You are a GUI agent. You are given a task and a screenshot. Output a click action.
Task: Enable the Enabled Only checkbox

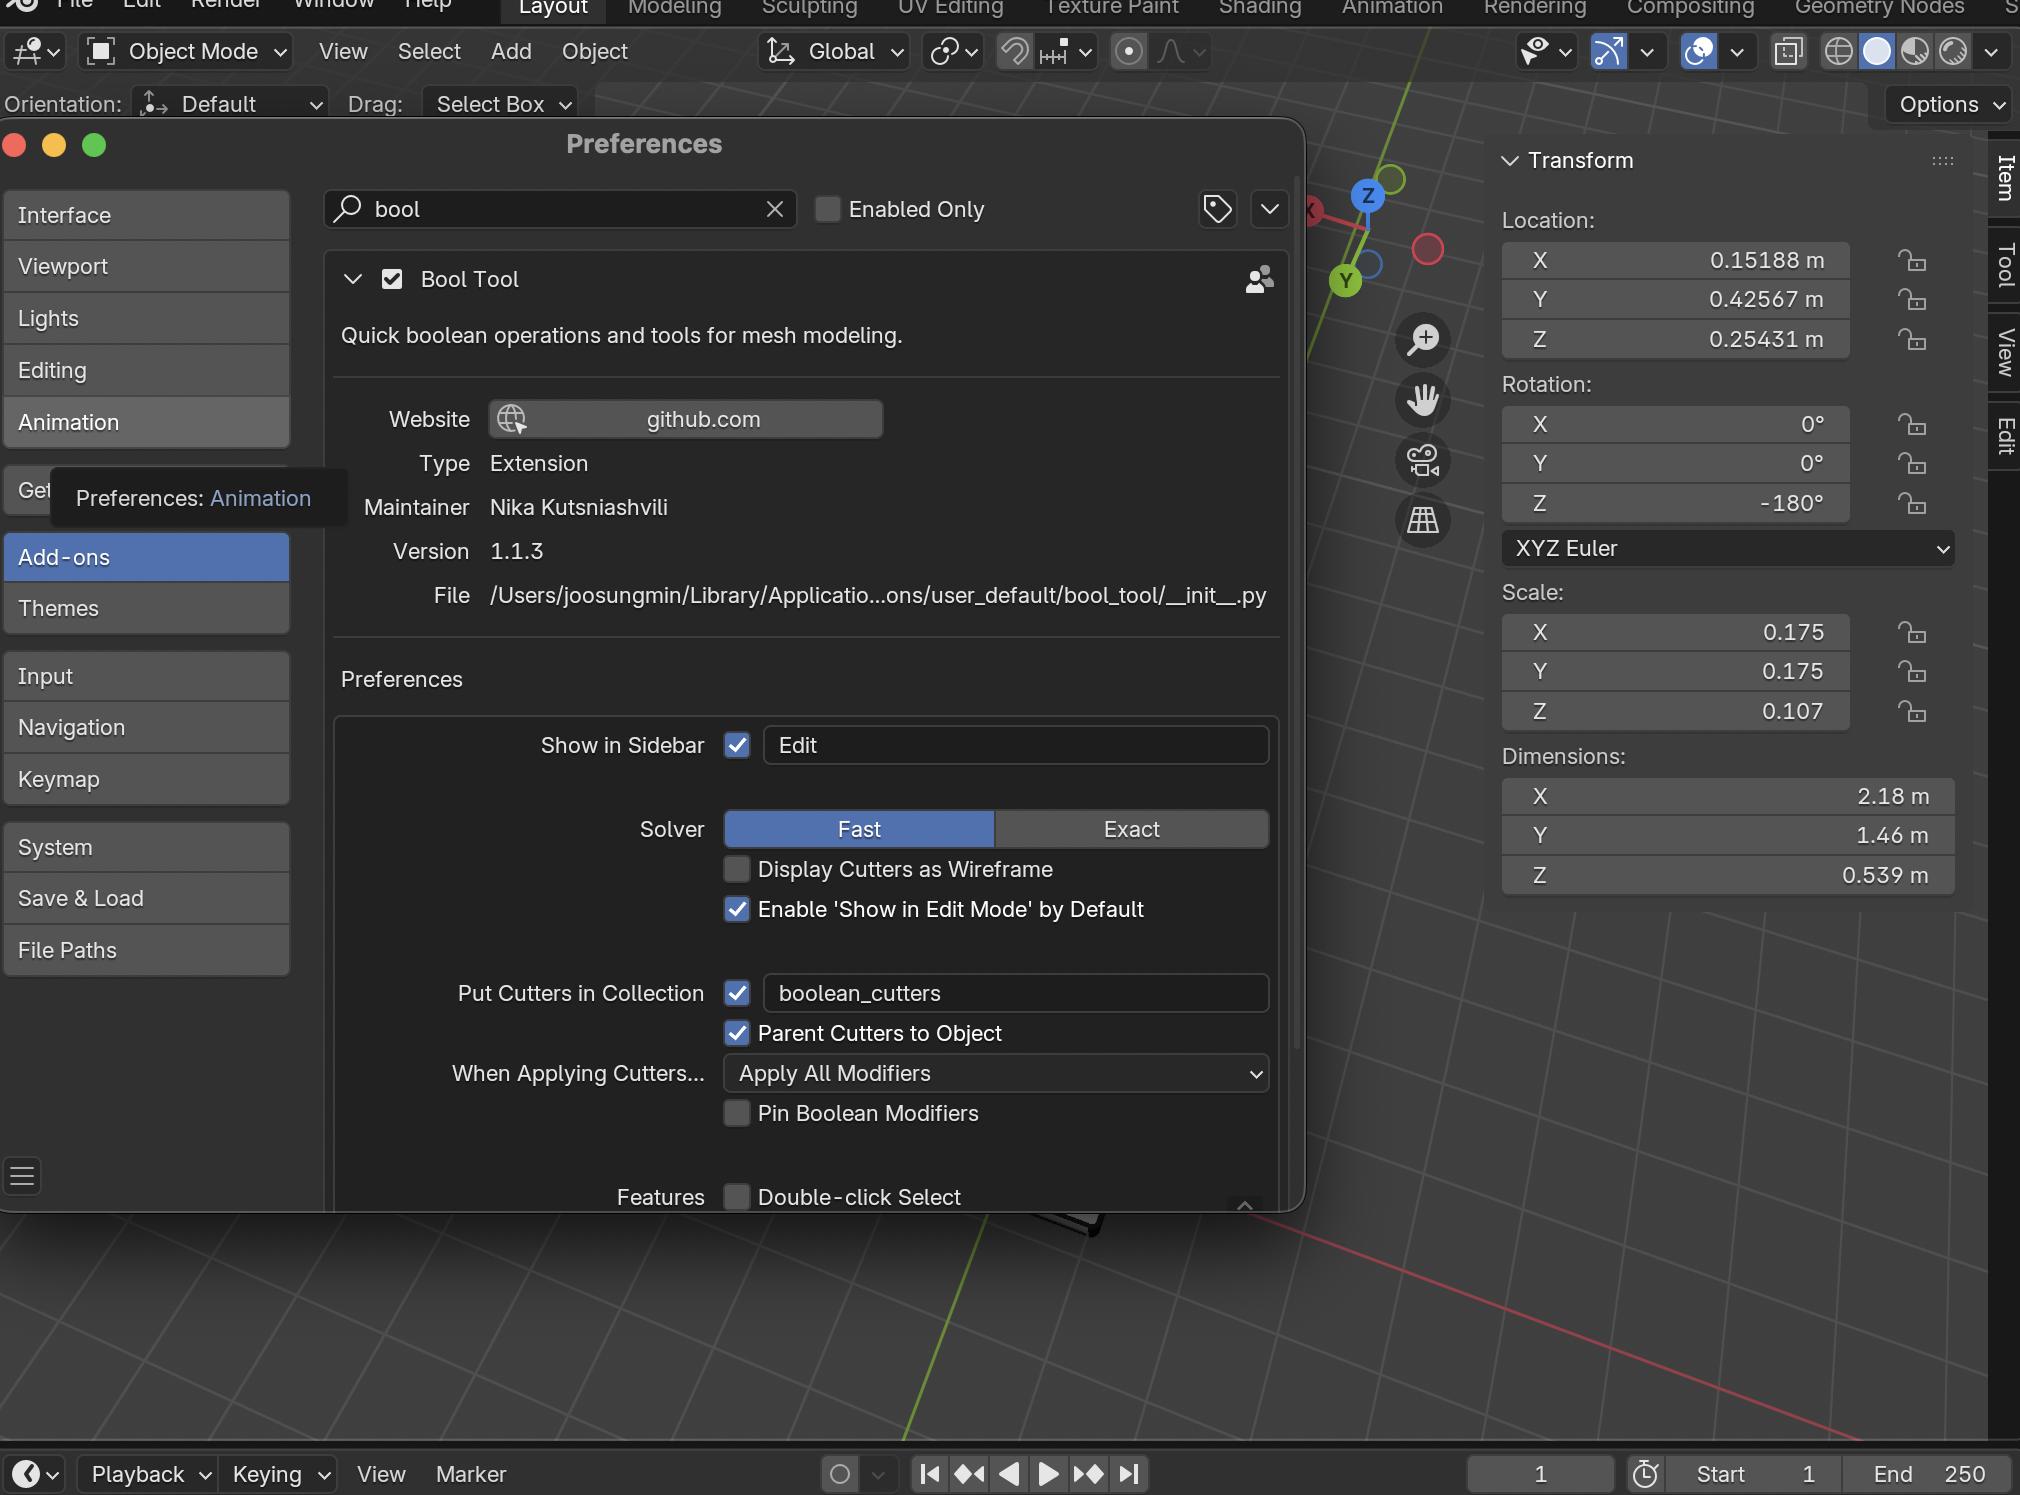[x=828, y=209]
